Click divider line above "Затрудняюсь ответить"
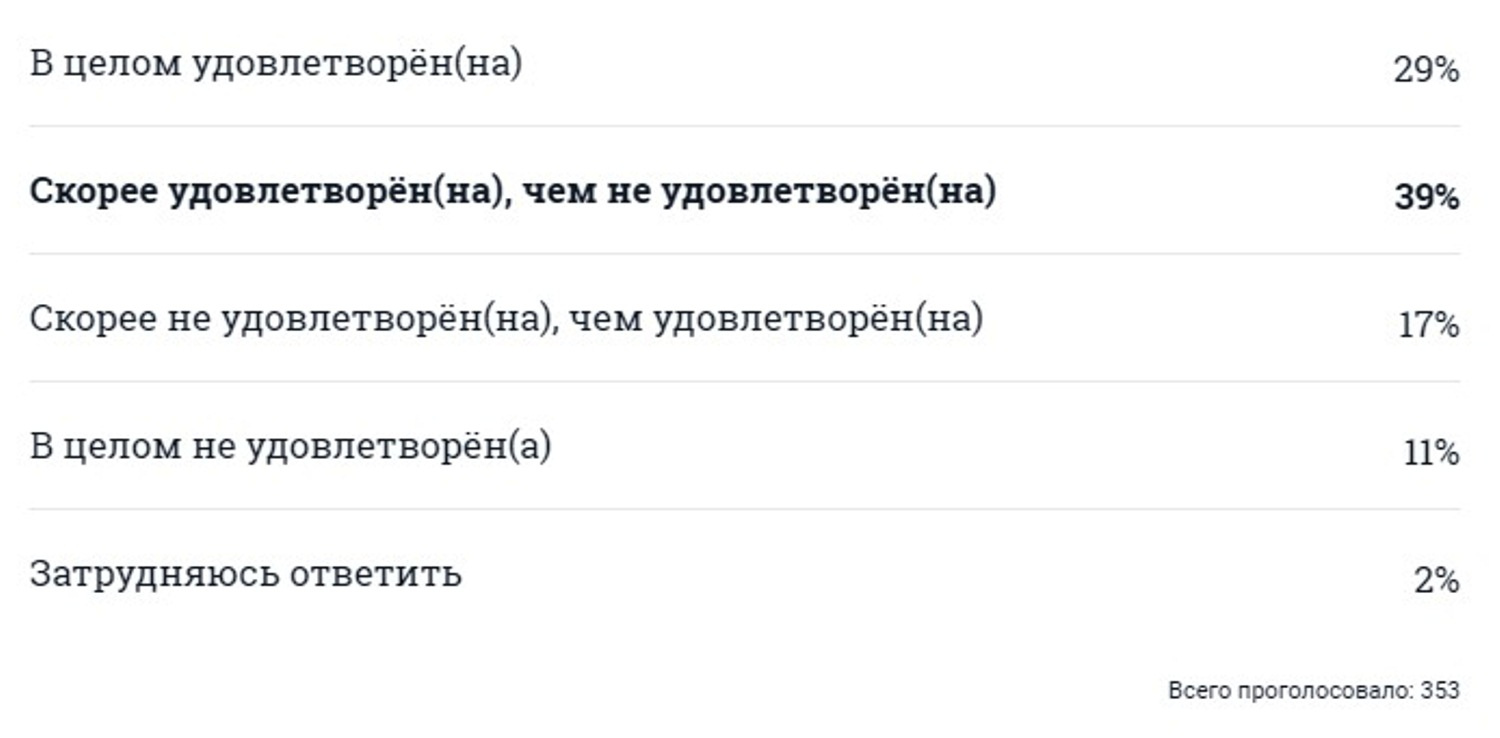The image size is (1500, 738). coord(744,508)
